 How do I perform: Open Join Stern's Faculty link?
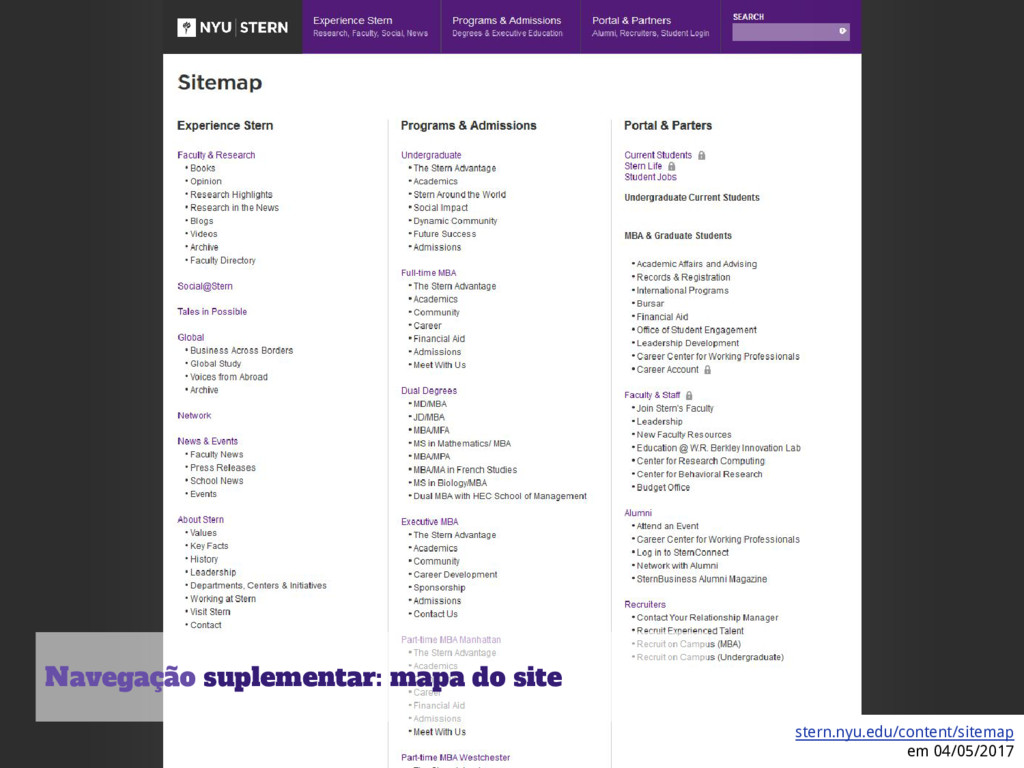tap(675, 409)
